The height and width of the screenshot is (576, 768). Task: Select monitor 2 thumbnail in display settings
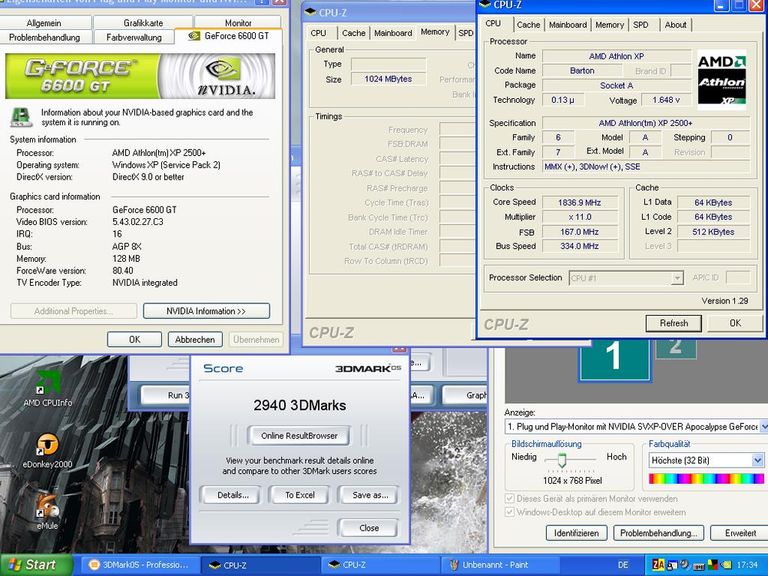point(676,347)
